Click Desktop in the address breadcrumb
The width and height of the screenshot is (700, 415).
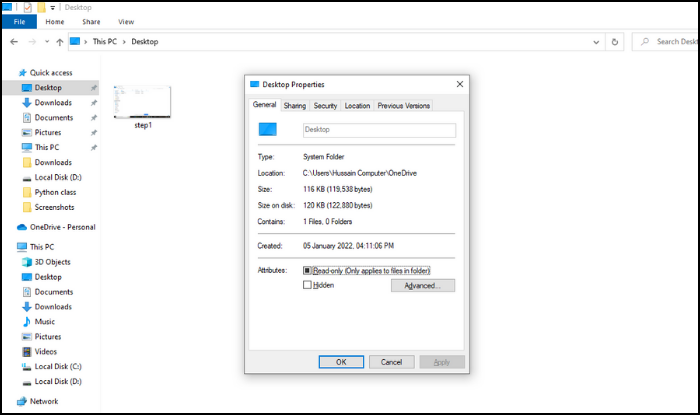[x=145, y=42]
